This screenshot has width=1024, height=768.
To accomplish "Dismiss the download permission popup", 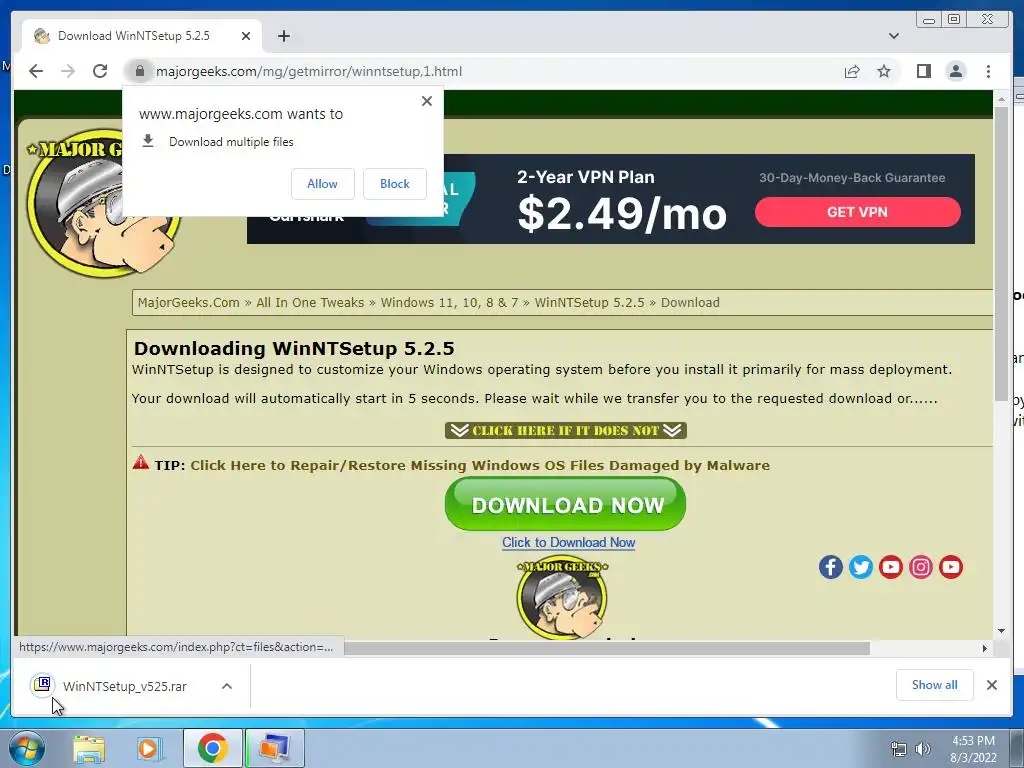I will click(x=426, y=101).
